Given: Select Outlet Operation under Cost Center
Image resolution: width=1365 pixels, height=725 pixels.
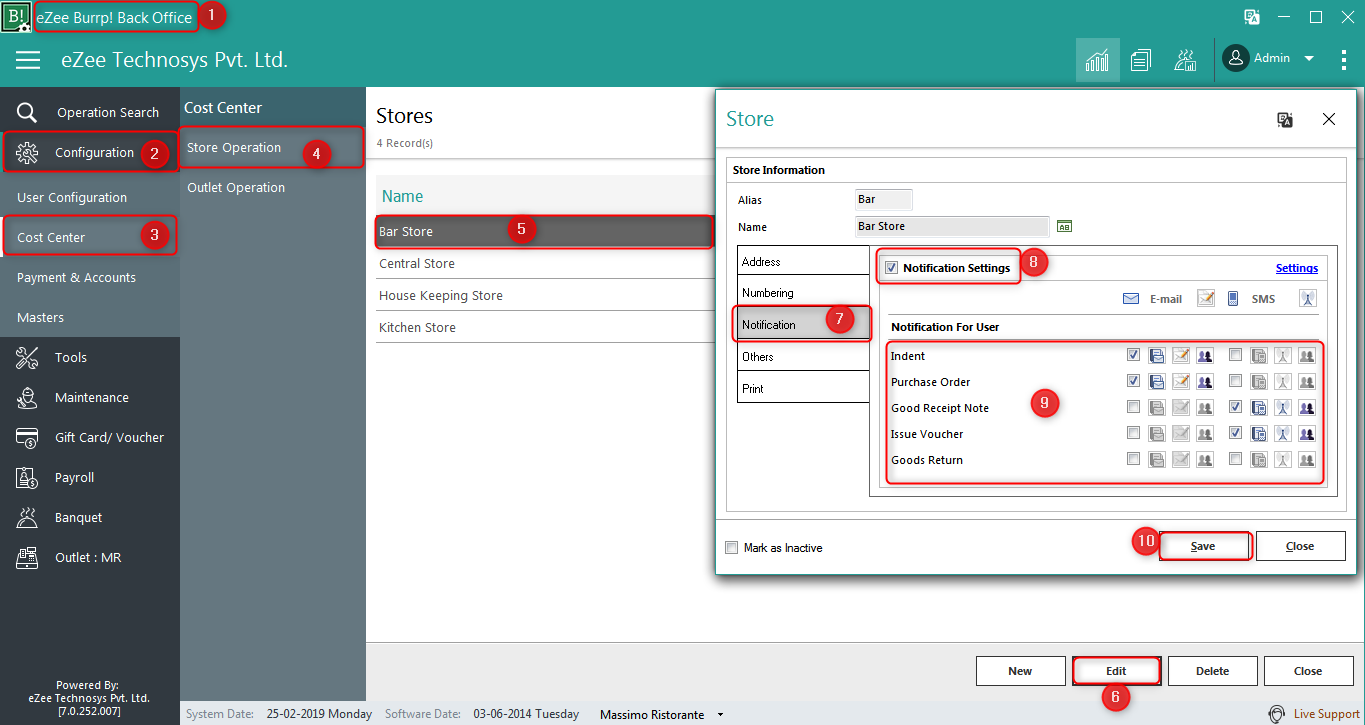Looking at the screenshot, I should pos(273,187).
